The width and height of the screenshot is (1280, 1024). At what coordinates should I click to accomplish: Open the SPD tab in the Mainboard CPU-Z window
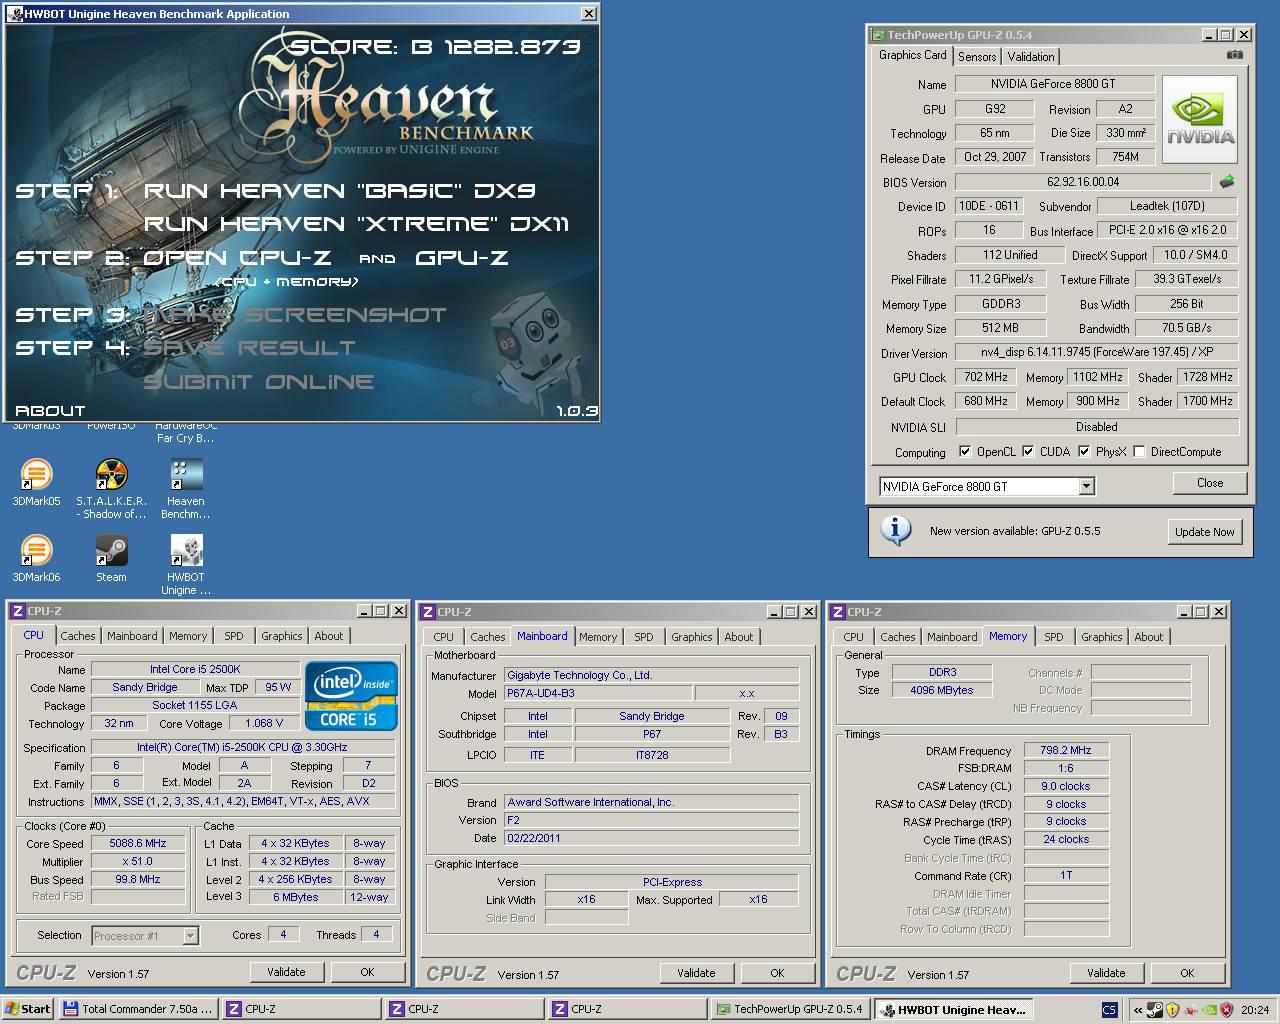coord(644,637)
